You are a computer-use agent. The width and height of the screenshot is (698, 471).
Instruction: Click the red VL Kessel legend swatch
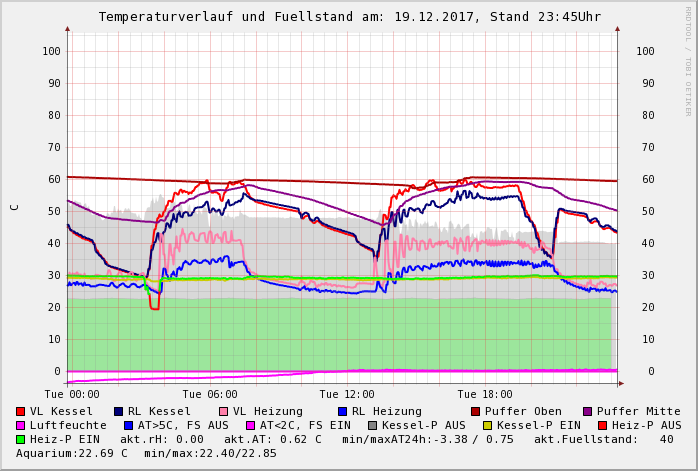[20, 411]
